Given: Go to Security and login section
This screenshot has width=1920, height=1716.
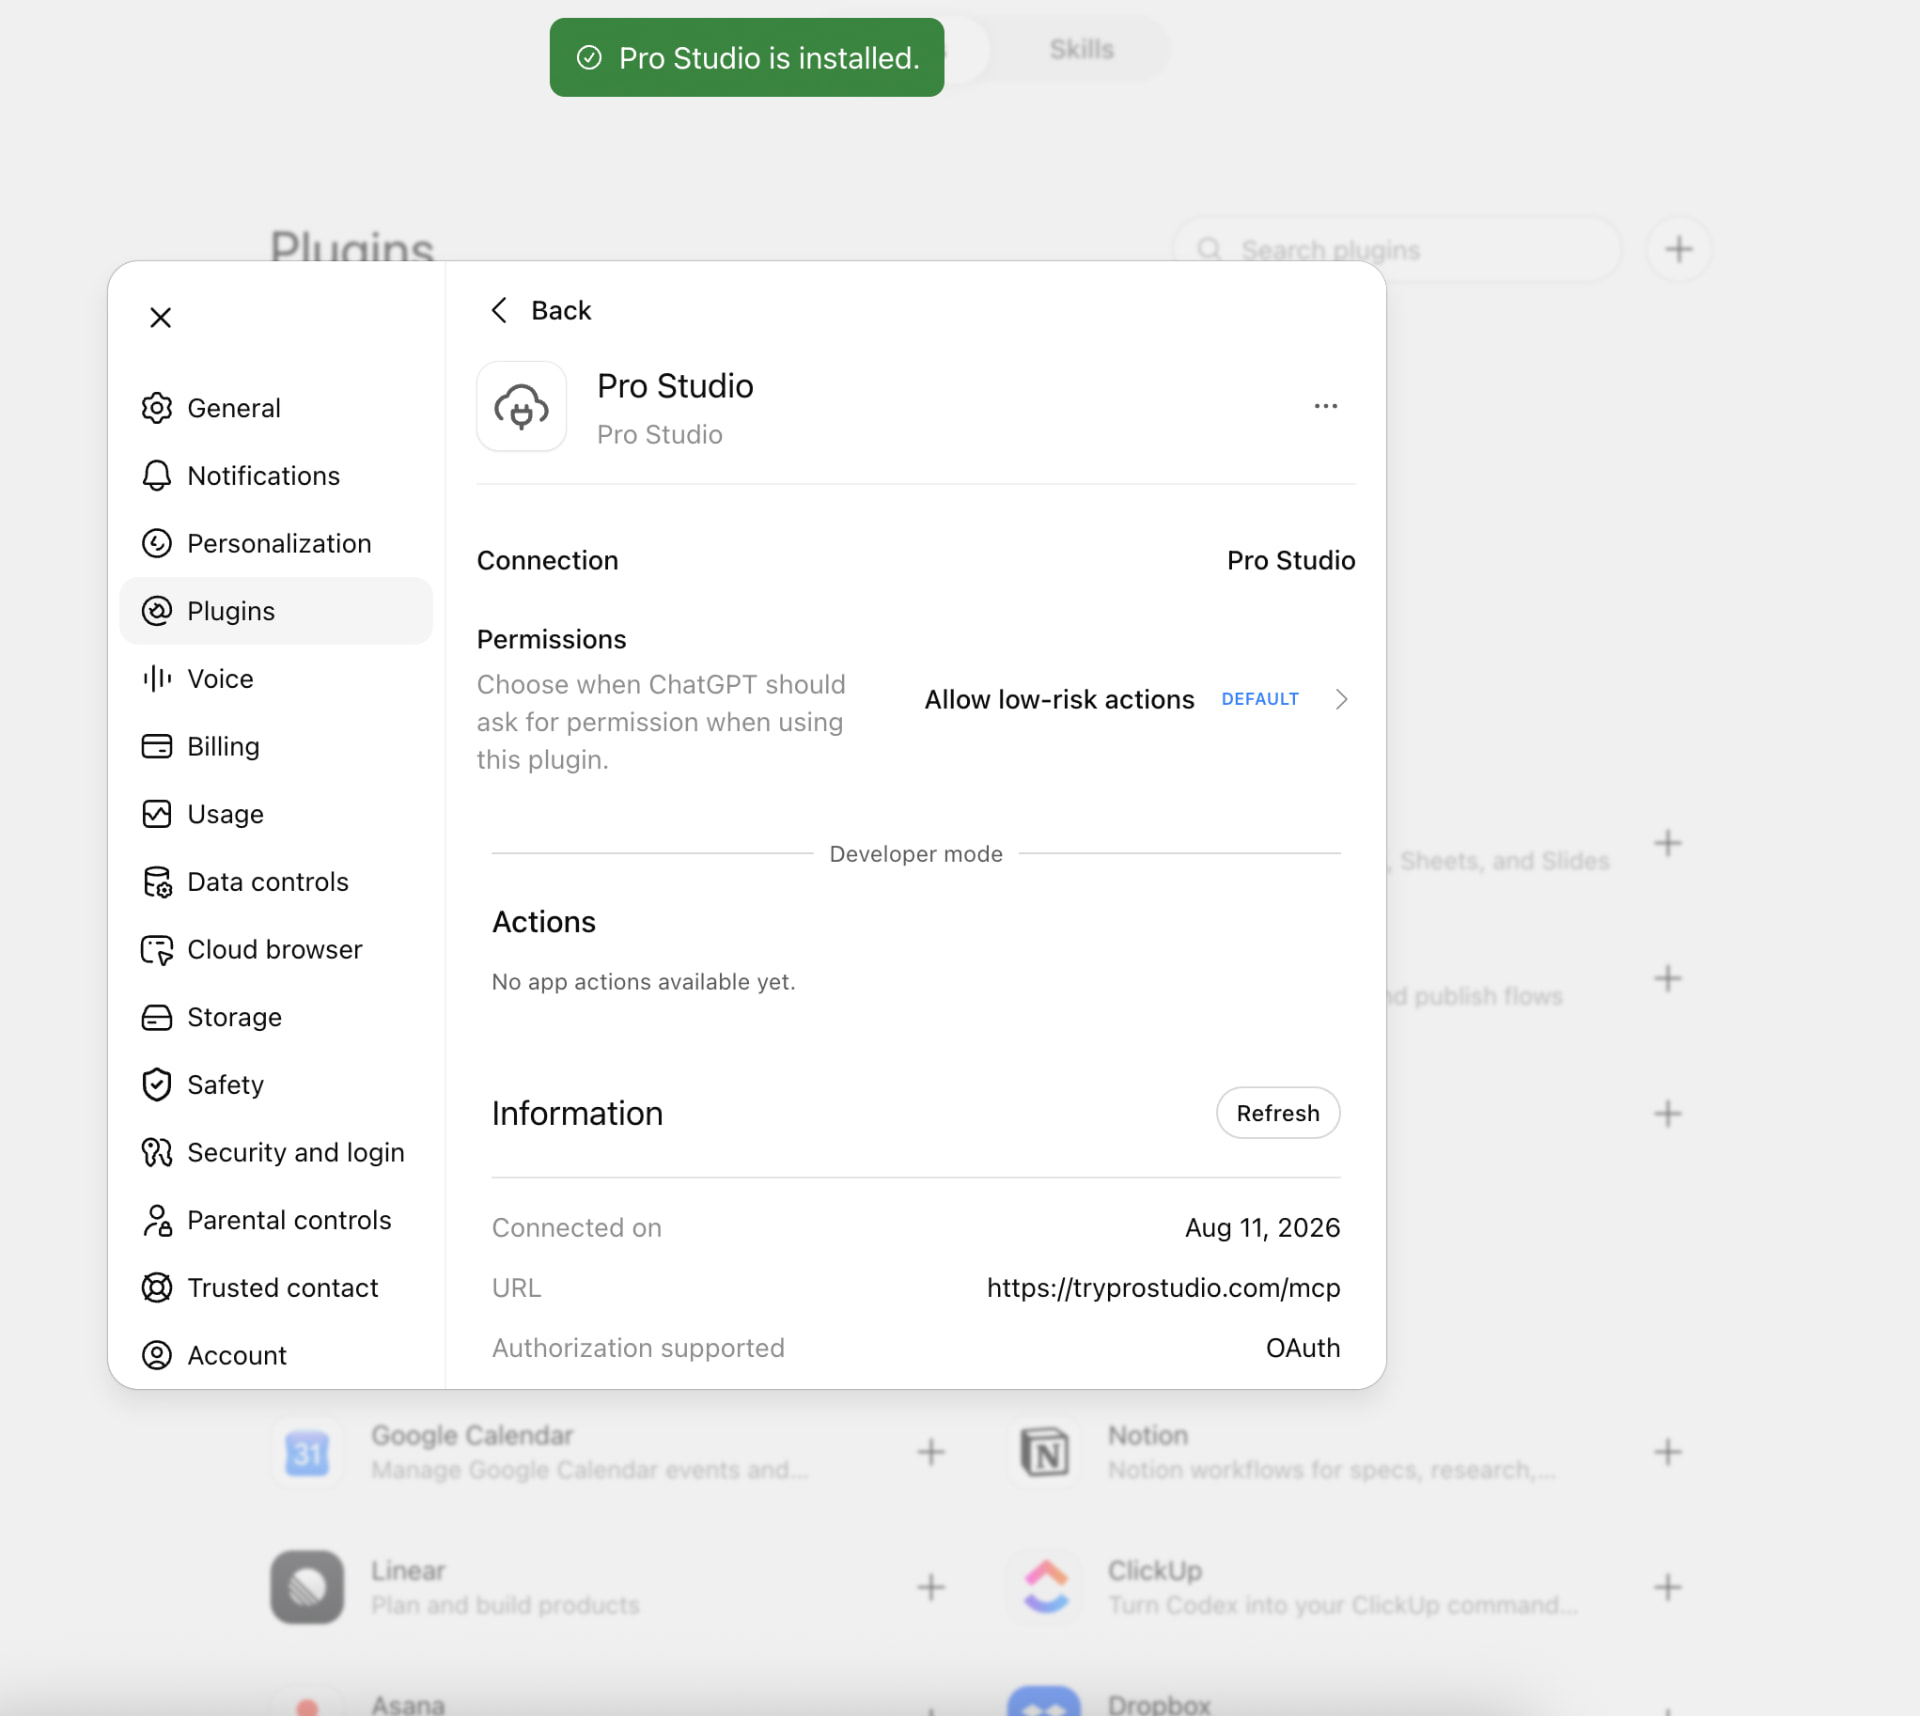Looking at the screenshot, I should (x=276, y=1152).
